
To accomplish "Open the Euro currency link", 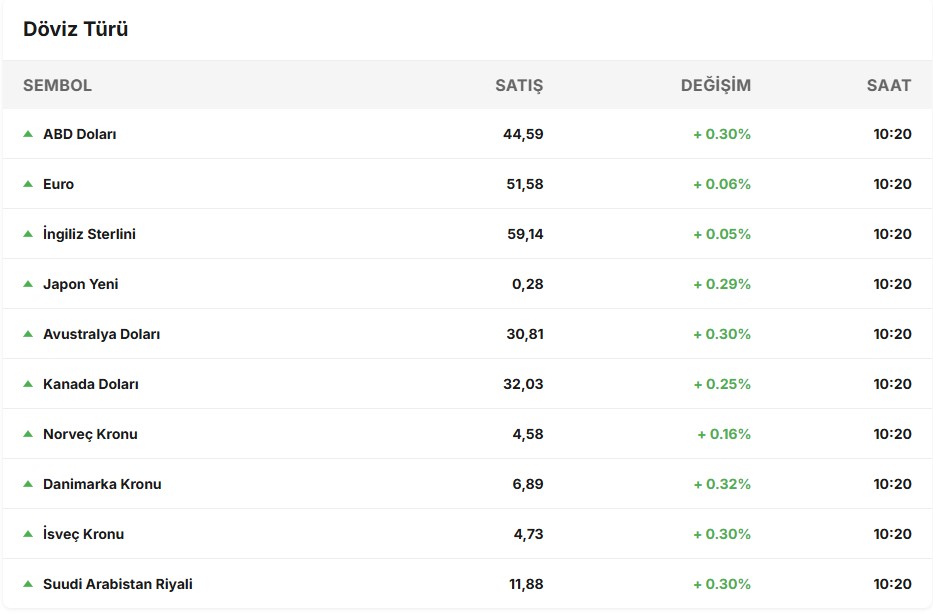I will (58, 184).
